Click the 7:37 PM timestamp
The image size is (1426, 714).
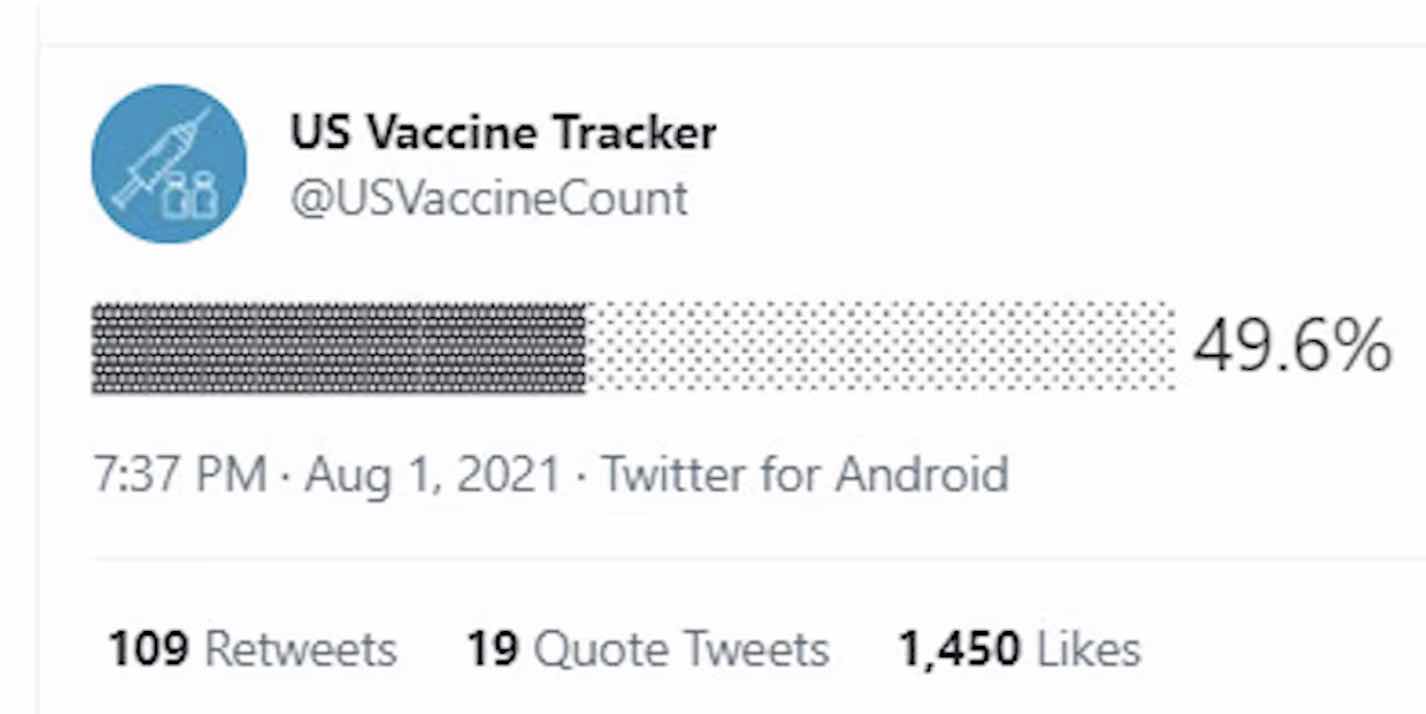click(x=180, y=474)
